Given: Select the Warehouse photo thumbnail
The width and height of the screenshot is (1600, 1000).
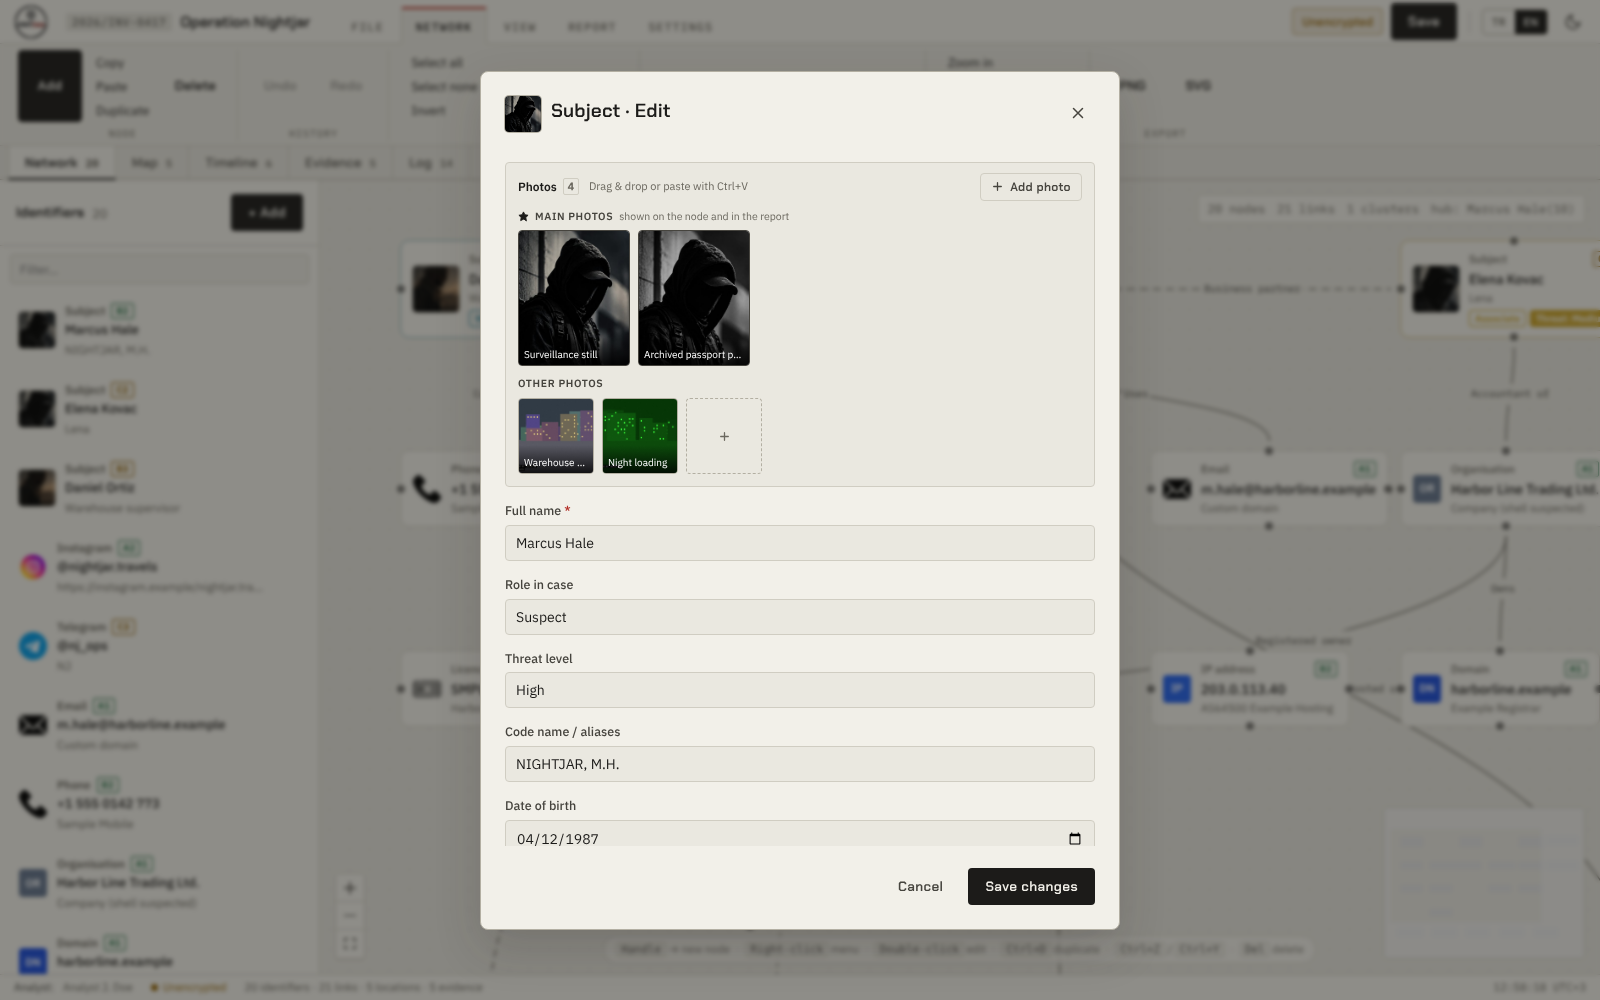Looking at the screenshot, I should [x=556, y=436].
